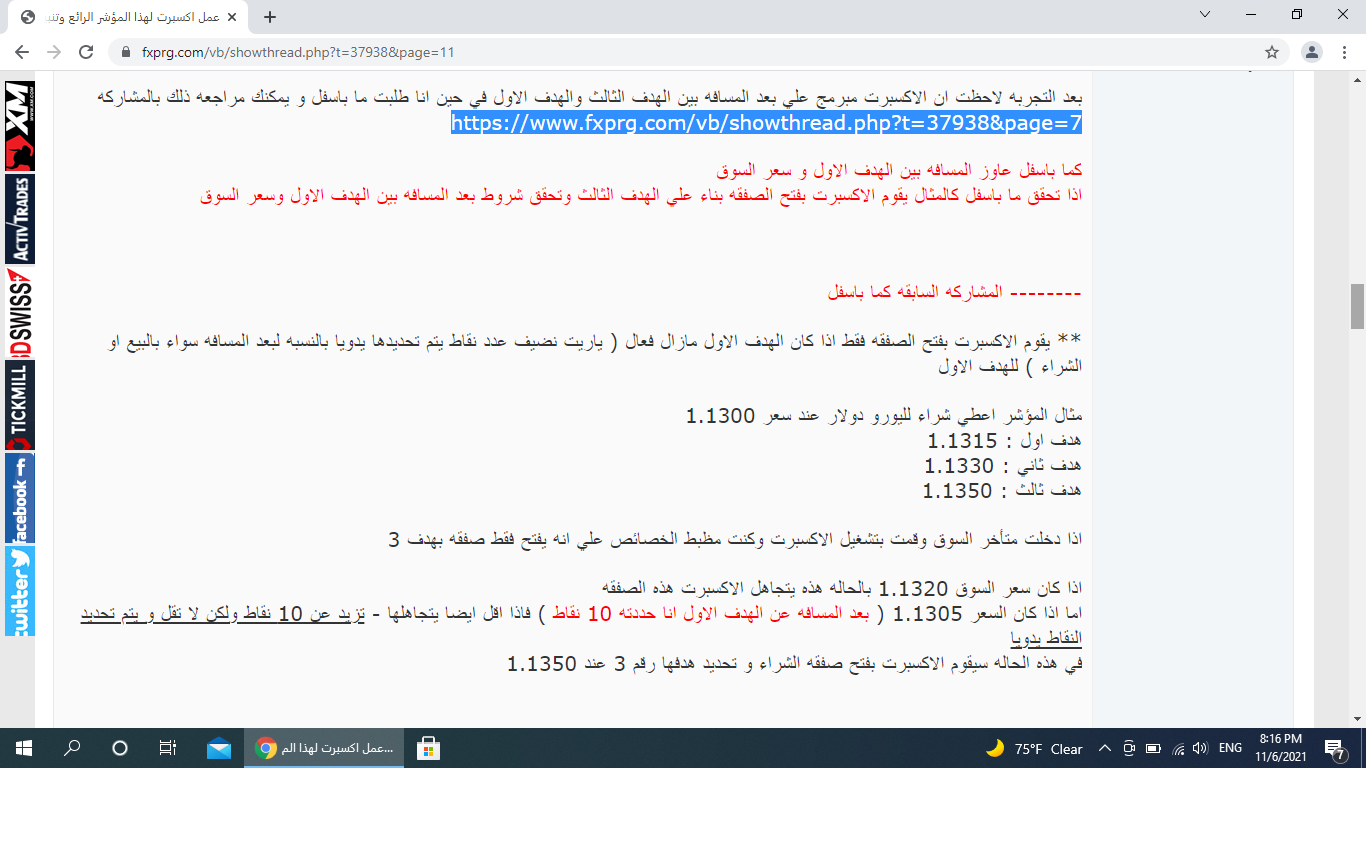The image size is (1366, 842).
Task: Open the Chrome profile avatar icon
Action: [1312, 52]
